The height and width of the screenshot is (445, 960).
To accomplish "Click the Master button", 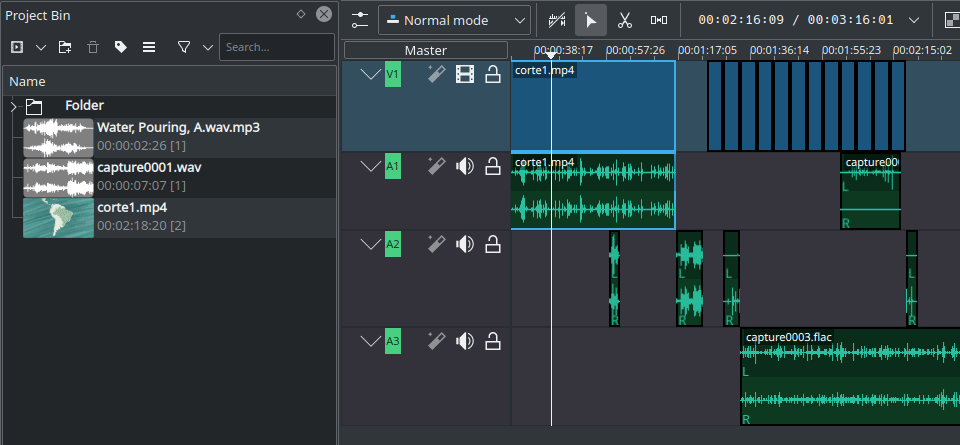I will (426, 50).
